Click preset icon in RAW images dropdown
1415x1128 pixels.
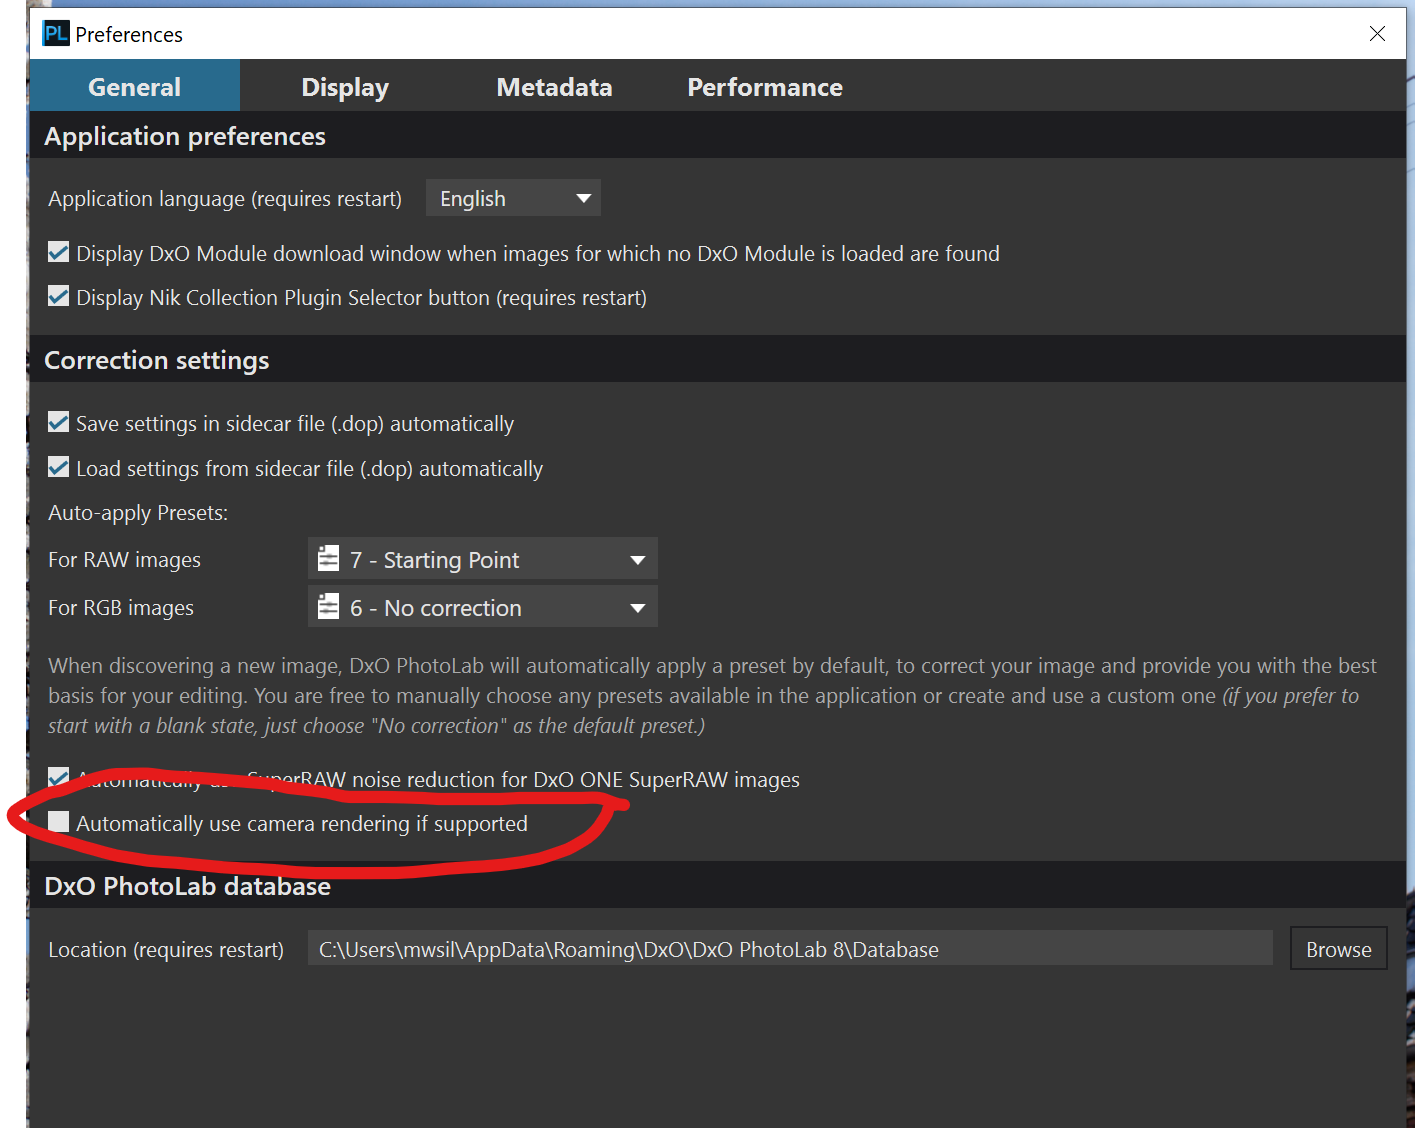point(328,558)
